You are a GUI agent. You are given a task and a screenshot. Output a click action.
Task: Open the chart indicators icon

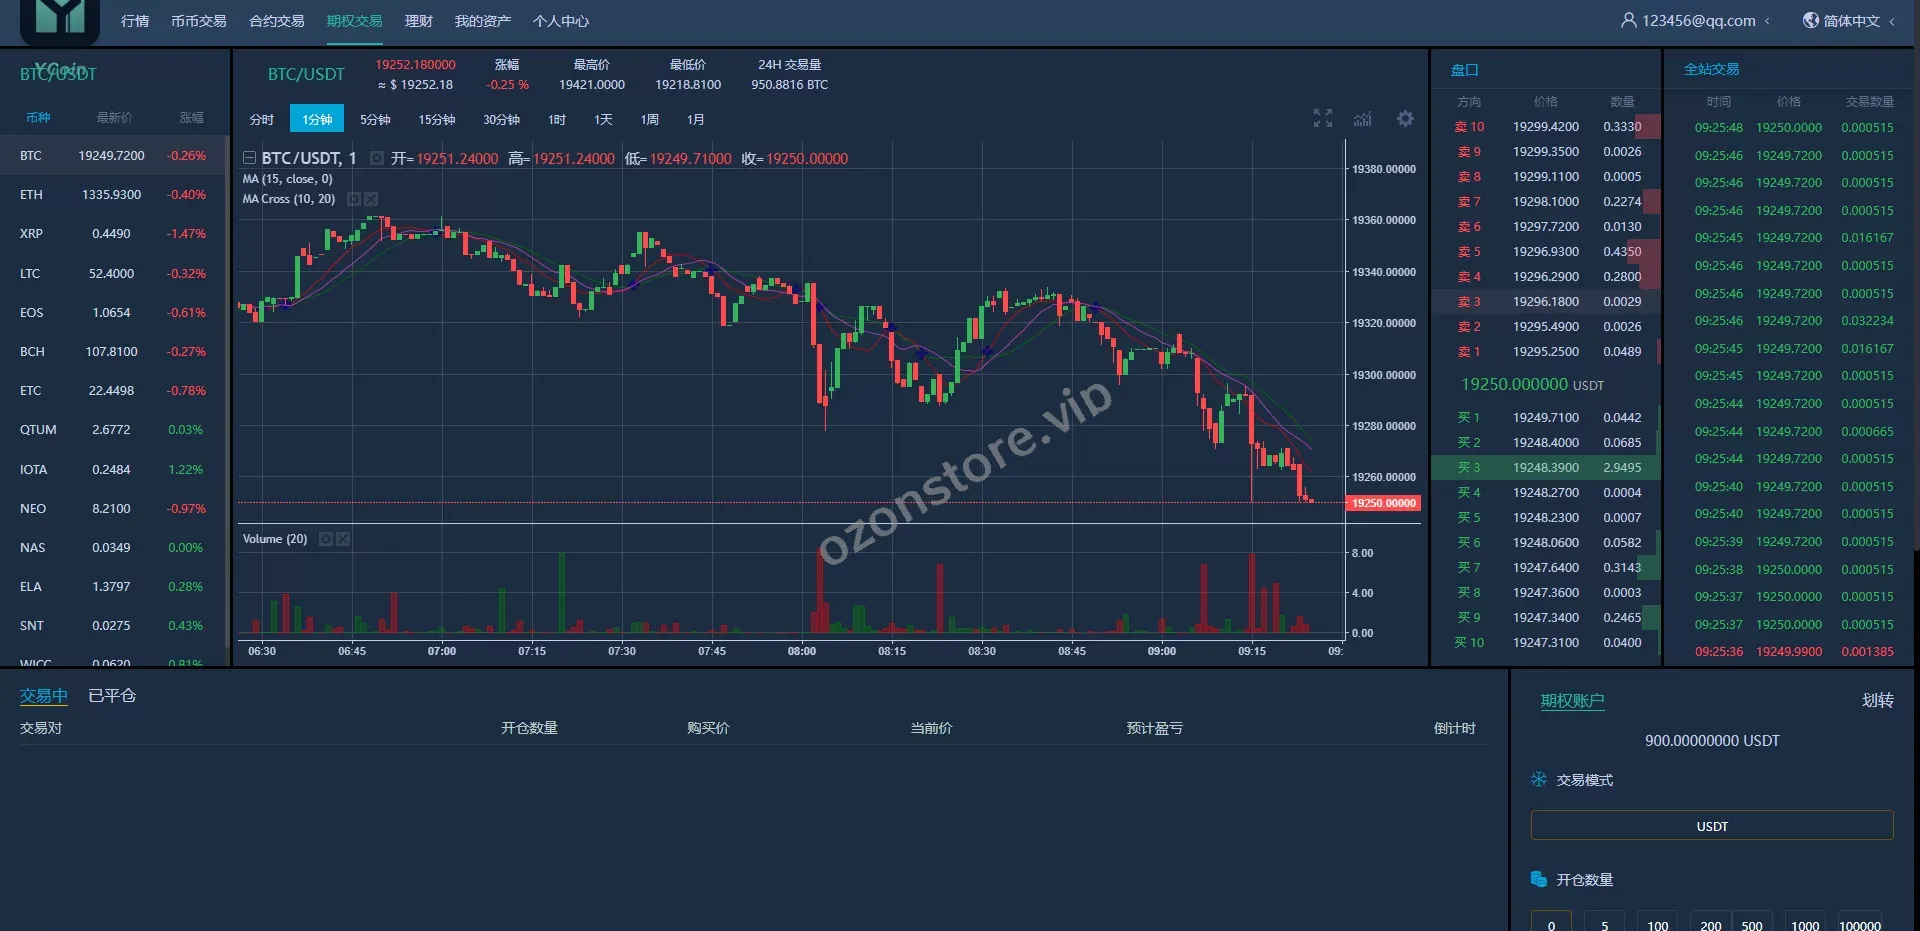(1363, 119)
